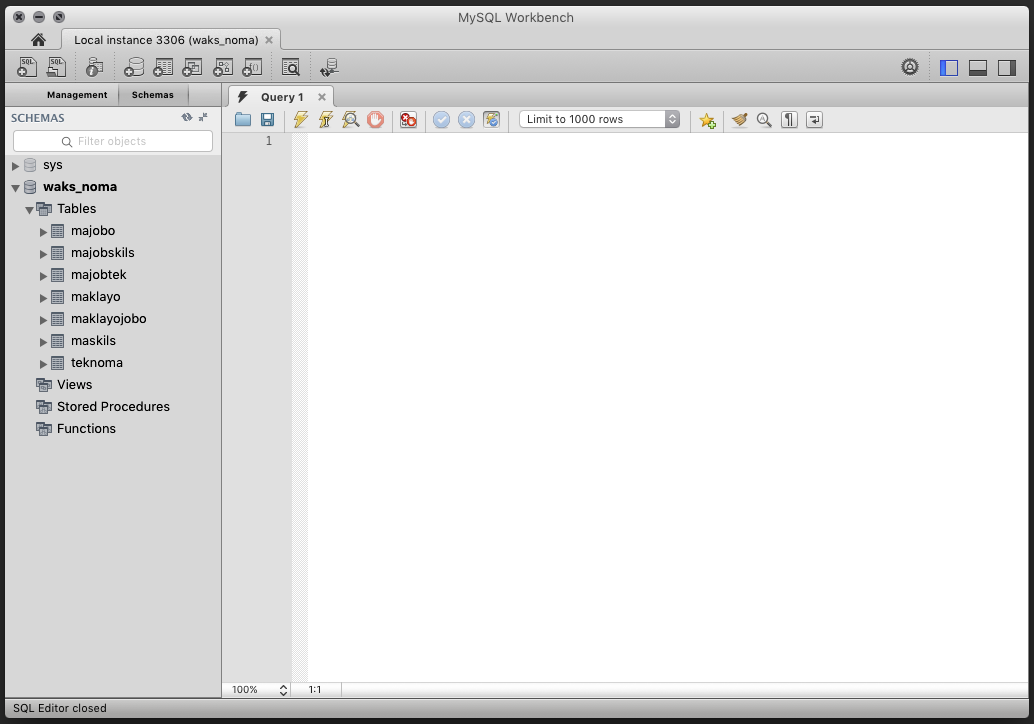Toggle the bottom output panel
The image size is (1034, 724).
tap(978, 67)
